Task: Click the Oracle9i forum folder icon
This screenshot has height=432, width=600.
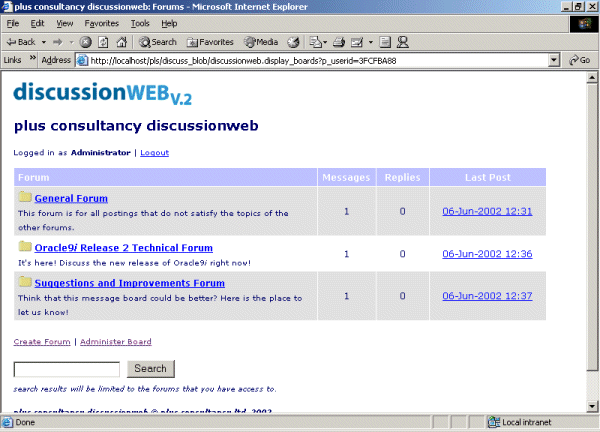Action: [x=25, y=246]
